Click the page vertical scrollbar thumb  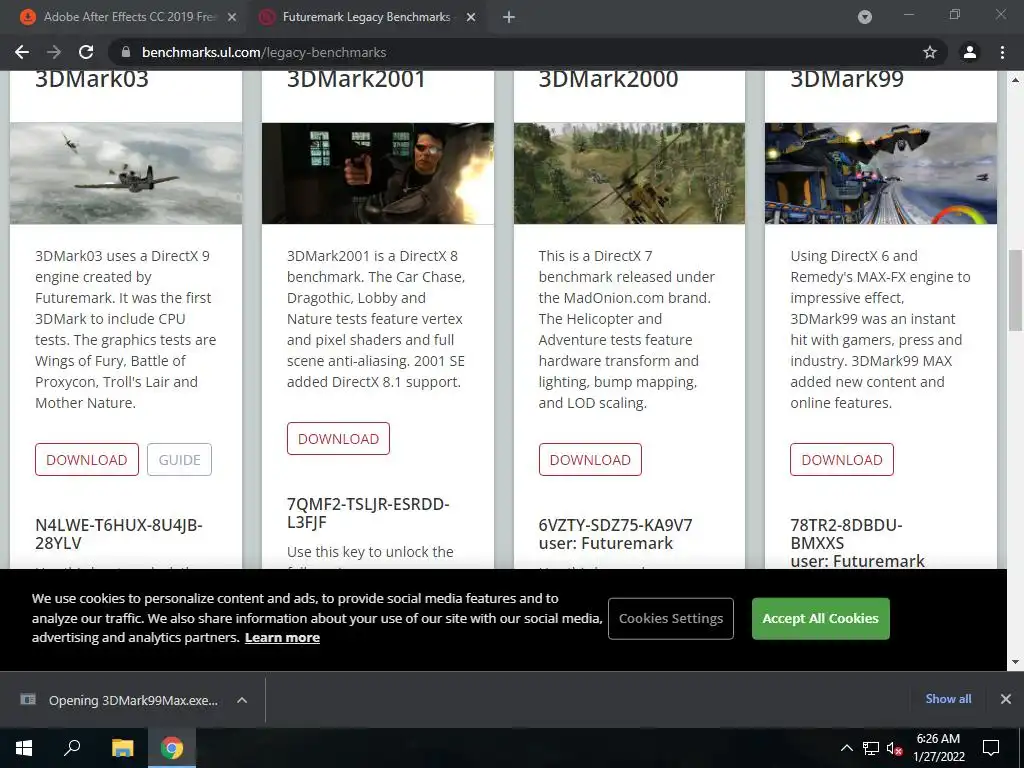1015,291
